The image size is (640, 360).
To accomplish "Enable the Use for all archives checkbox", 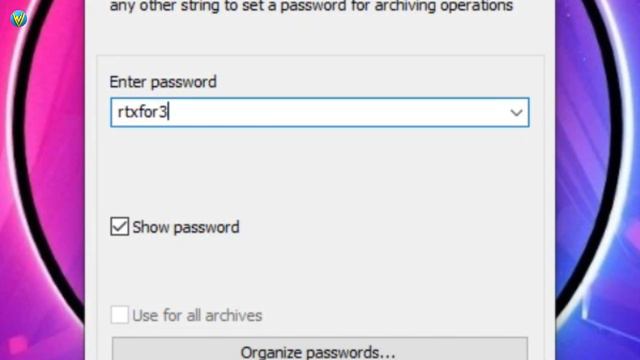I will pyautogui.click(x=120, y=315).
